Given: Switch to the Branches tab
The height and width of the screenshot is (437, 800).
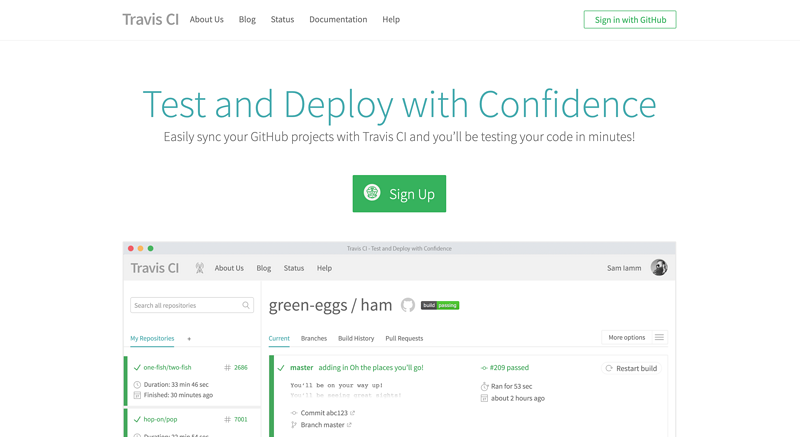Looking at the screenshot, I should point(314,339).
